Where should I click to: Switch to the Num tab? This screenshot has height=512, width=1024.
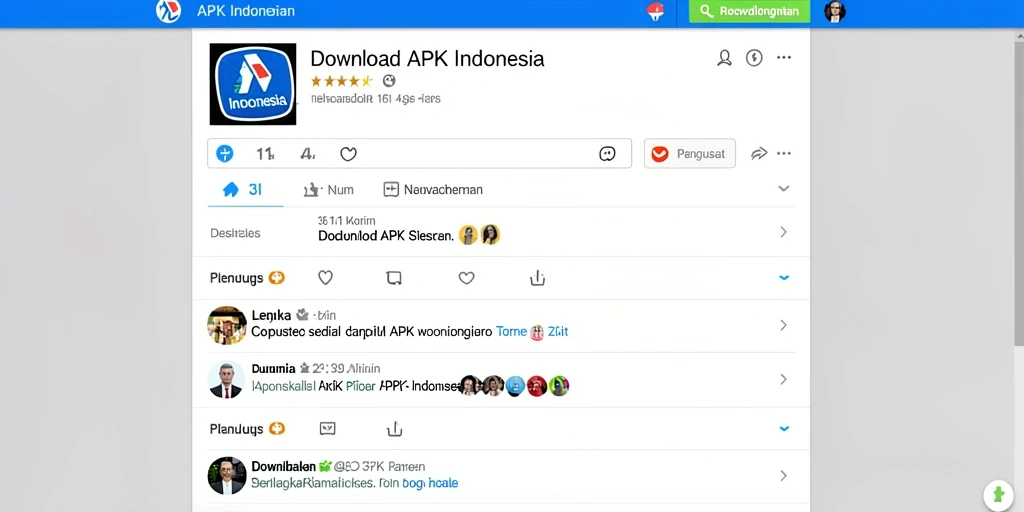pyautogui.click(x=328, y=190)
